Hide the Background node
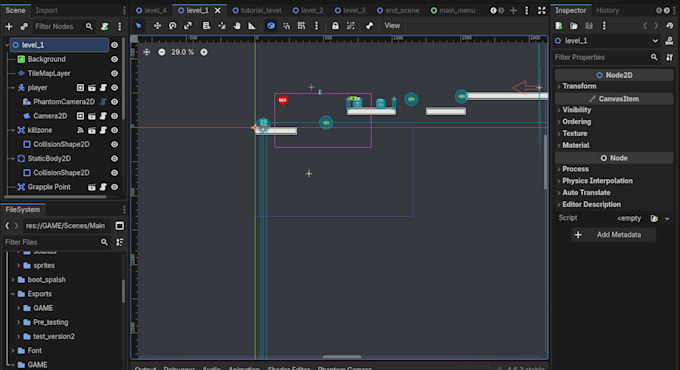680x370 pixels. [x=114, y=59]
